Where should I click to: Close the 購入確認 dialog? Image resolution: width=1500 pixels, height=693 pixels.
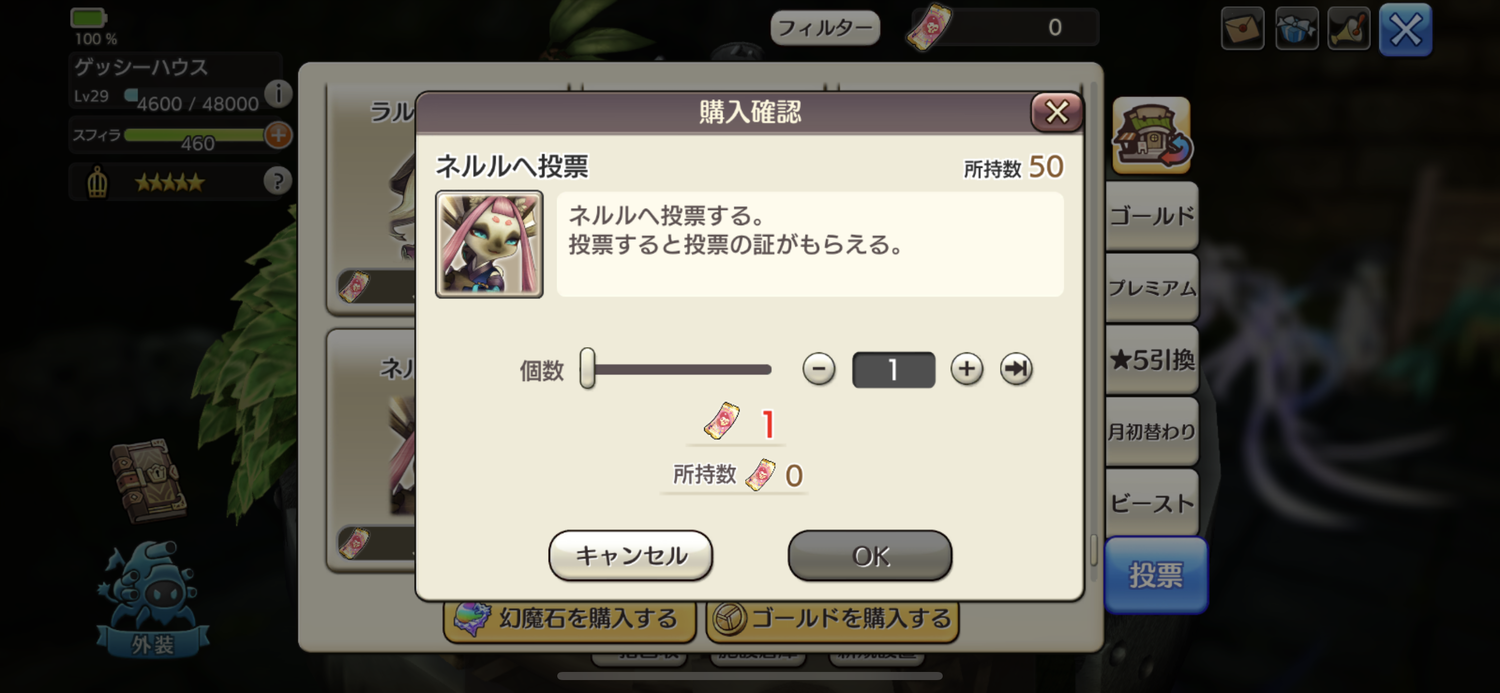click(x=1057, y=112)
